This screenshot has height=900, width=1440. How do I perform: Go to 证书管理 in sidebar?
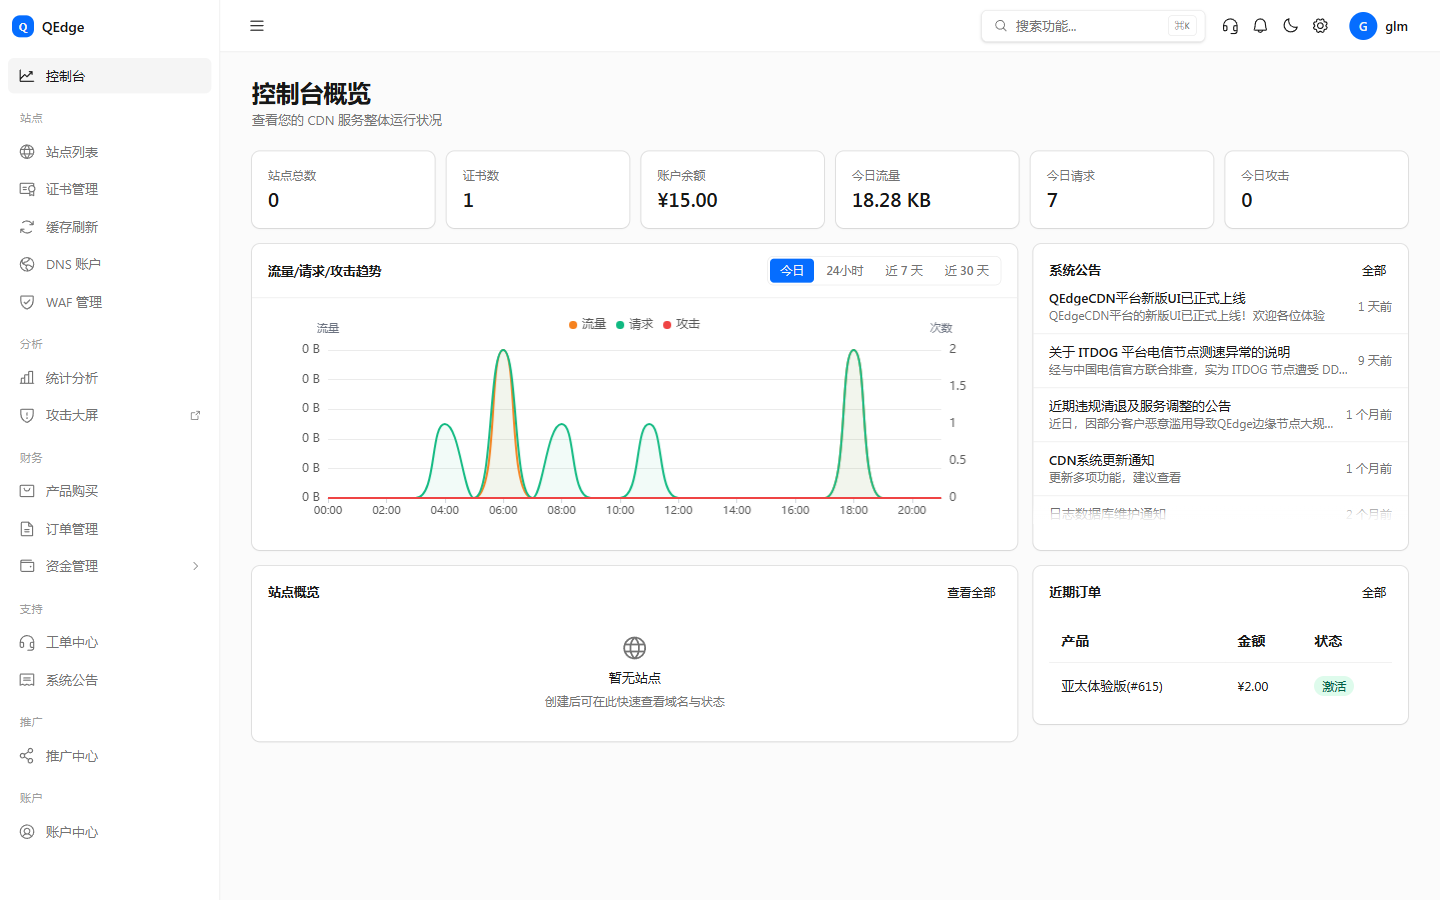[x=110, y=189]
